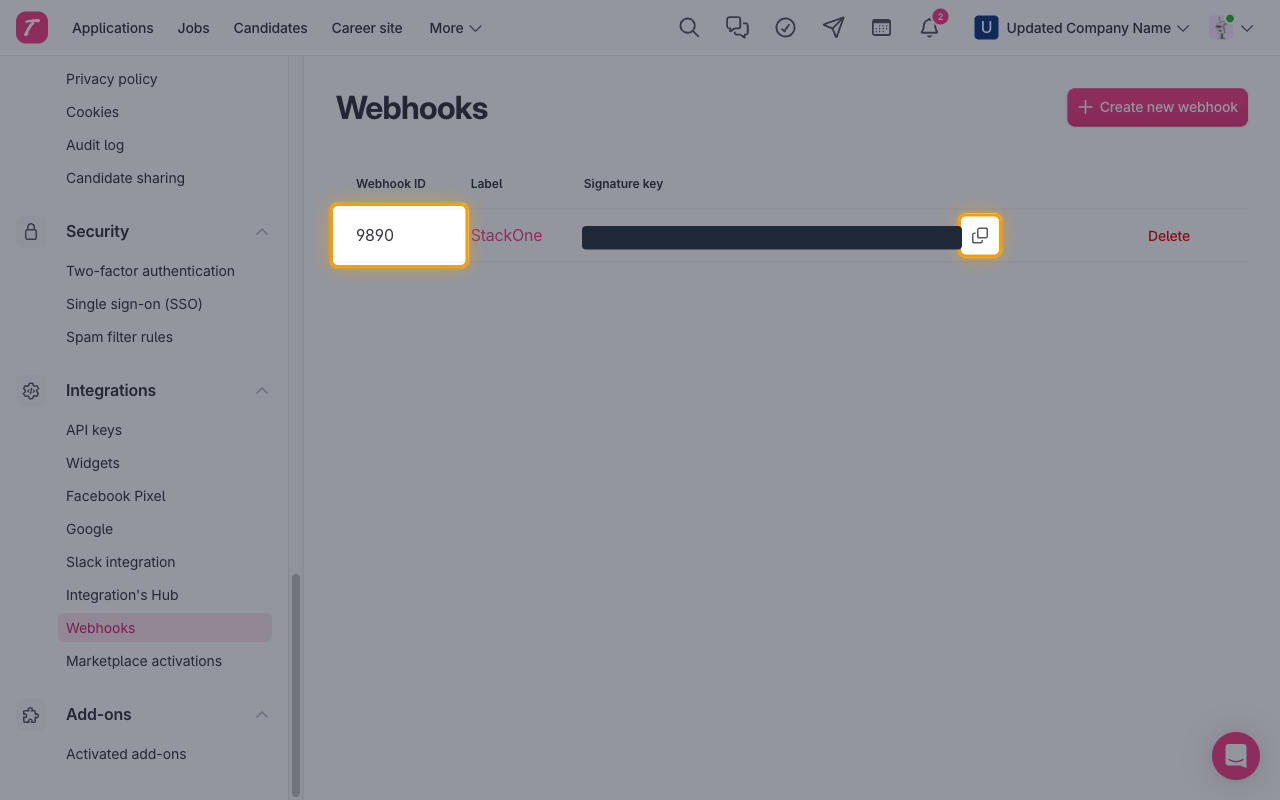
Task: Open the calendar icon in the top bar
Action: click(x=881, y=28)
